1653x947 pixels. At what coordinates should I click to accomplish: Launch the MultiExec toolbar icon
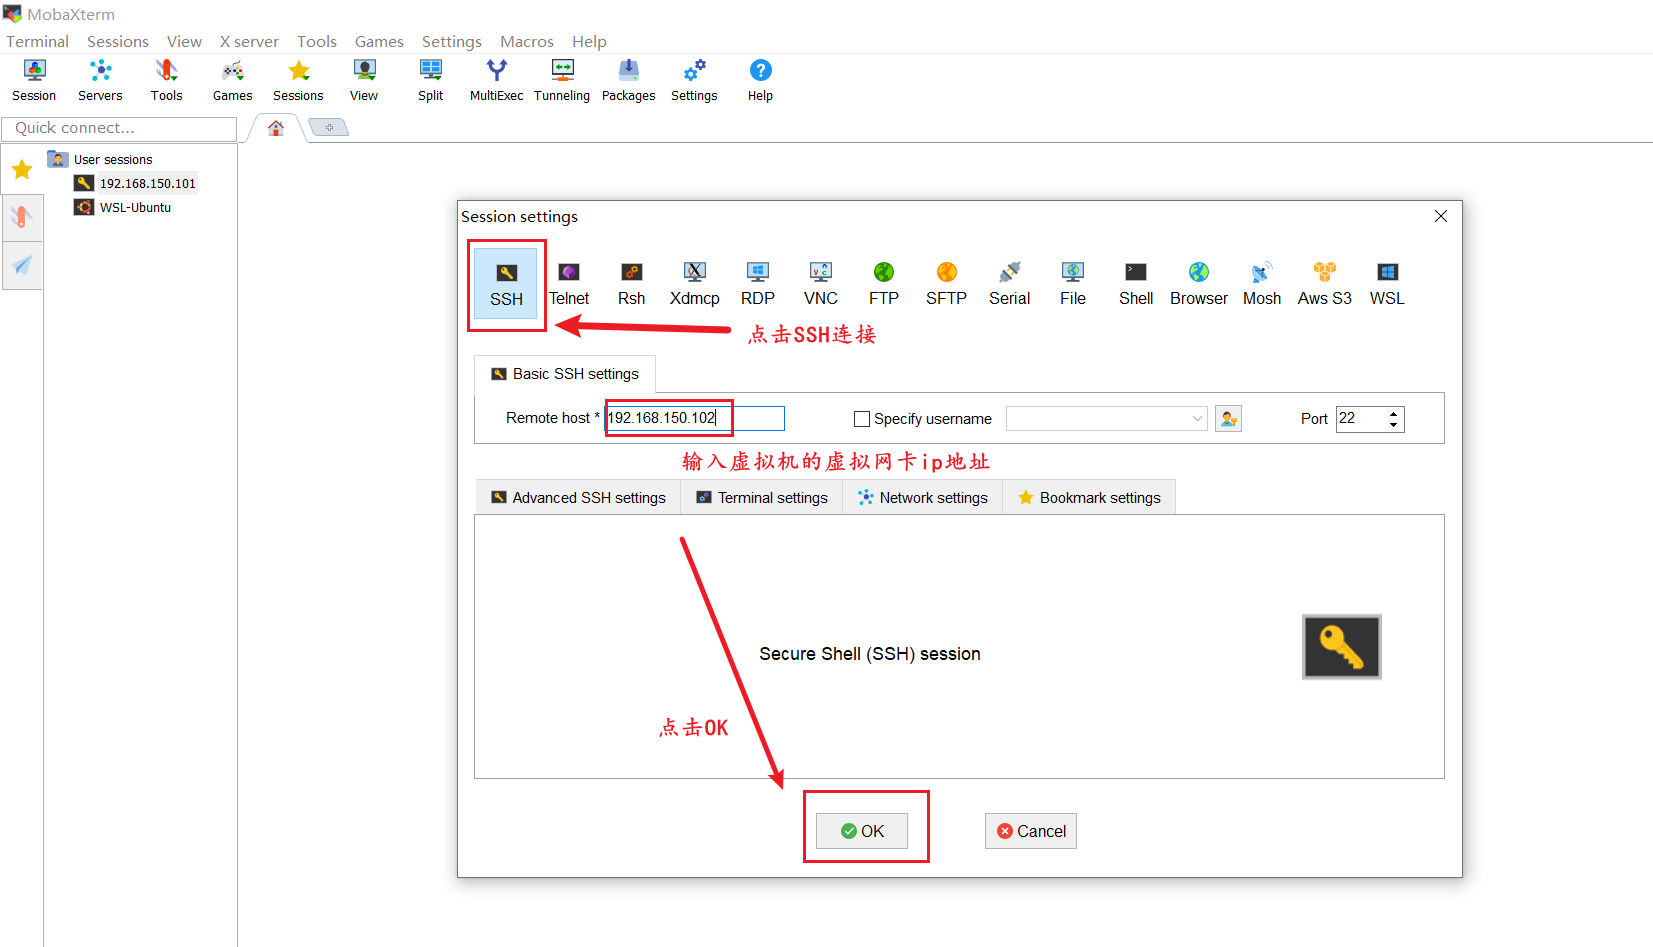tap(496, 80)
